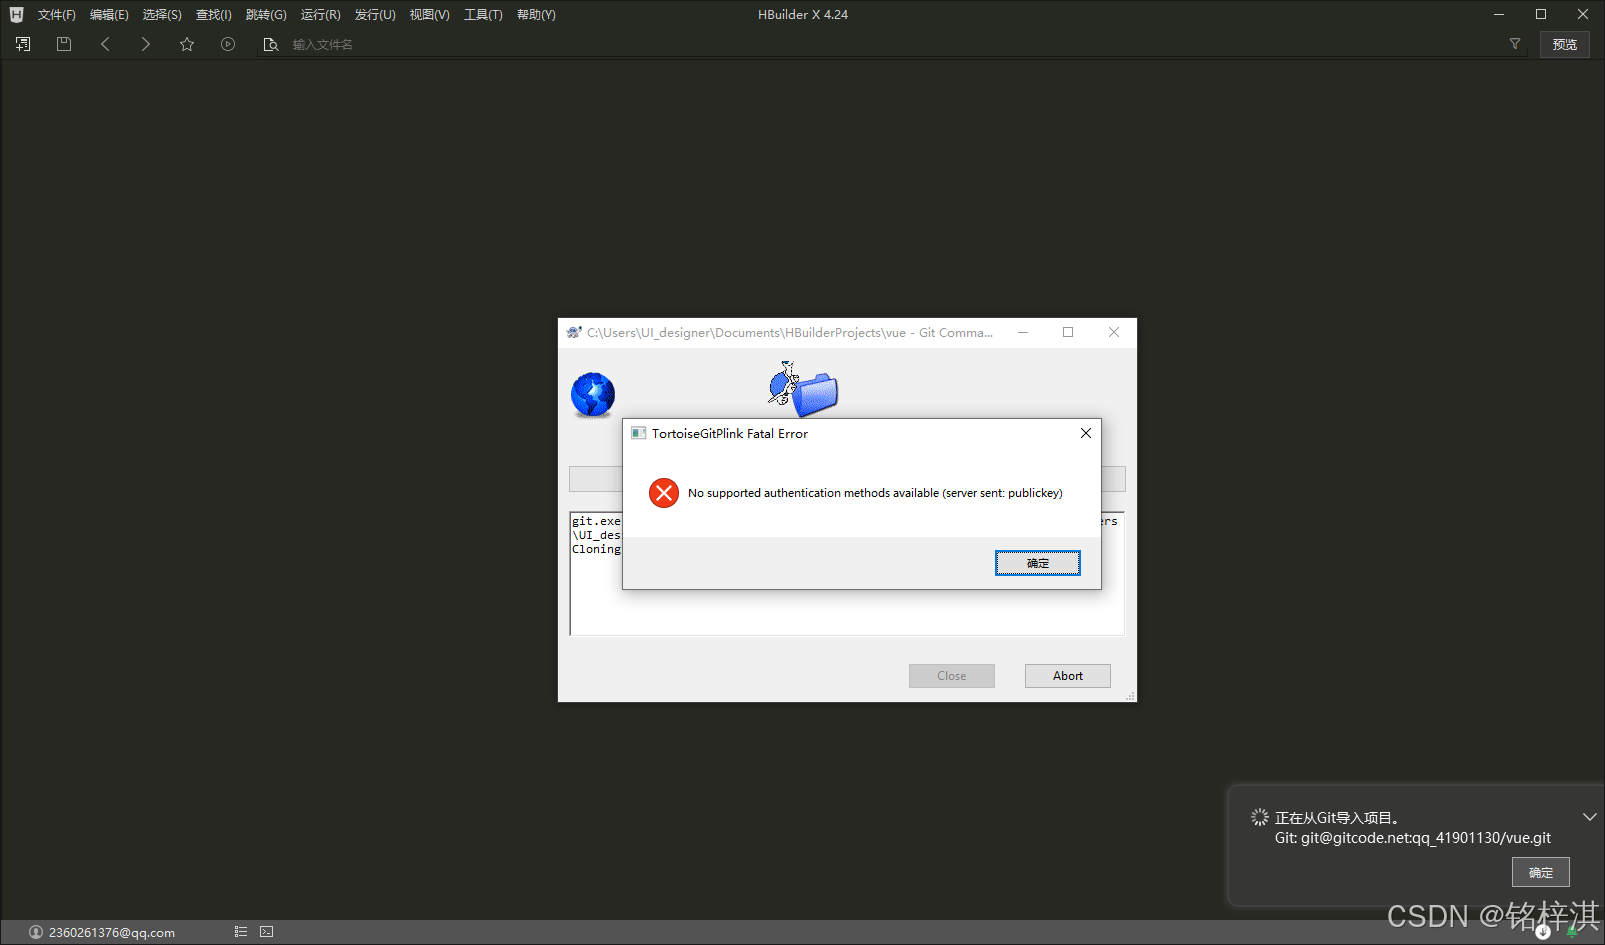The height and width of the screenshot is (945, 1605).
Task: Click the red error icon in dialog
Action: coord(664,493)
